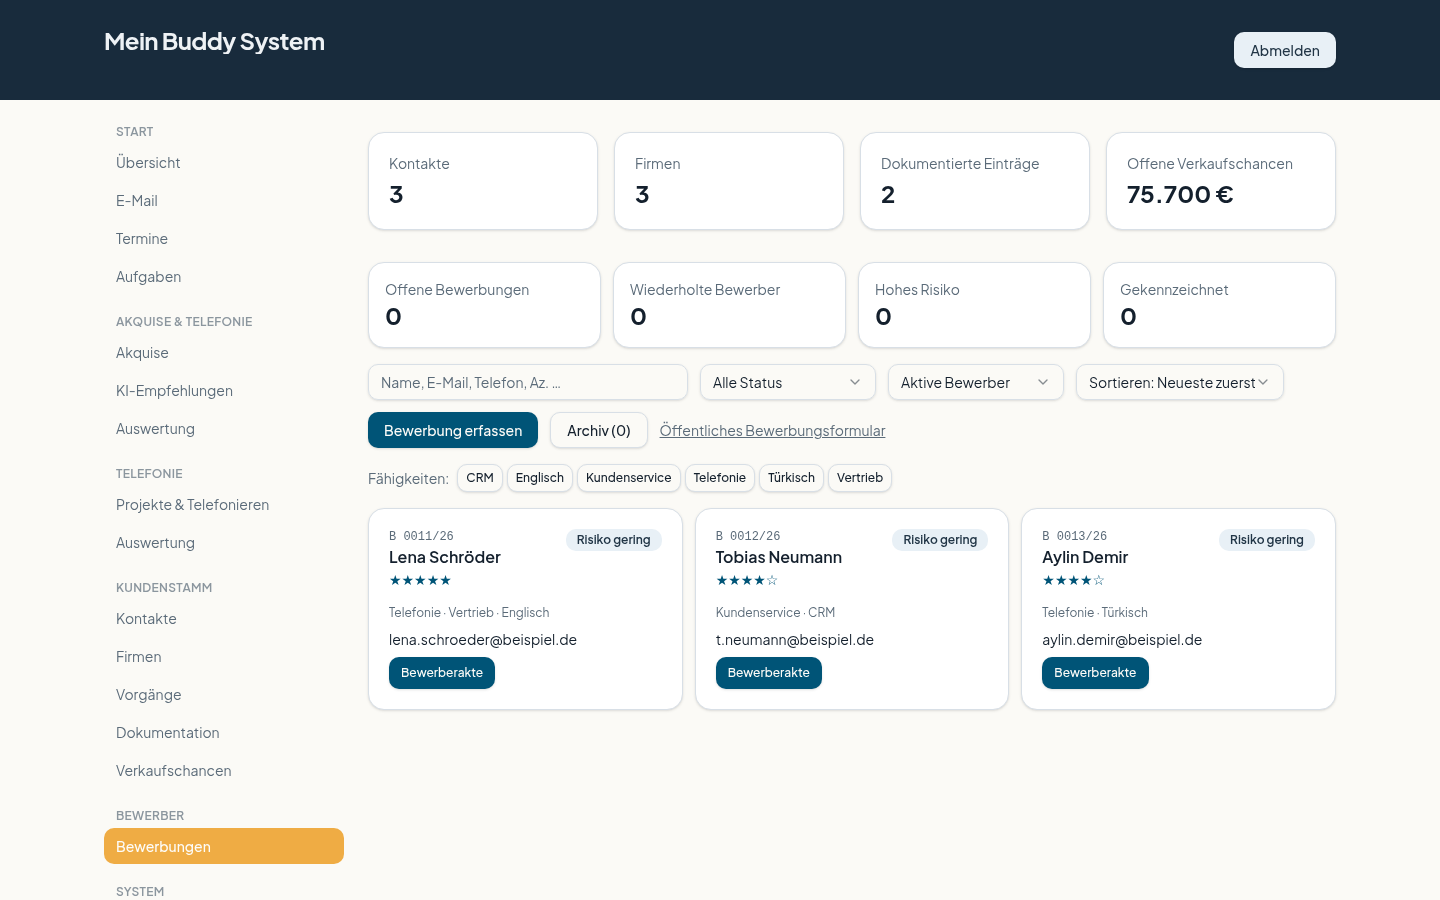The width and height of the screenshot is (1440, 900).
Task: Click the Abmelden button
Action: pyautogui.click(x=1285, y=50)
